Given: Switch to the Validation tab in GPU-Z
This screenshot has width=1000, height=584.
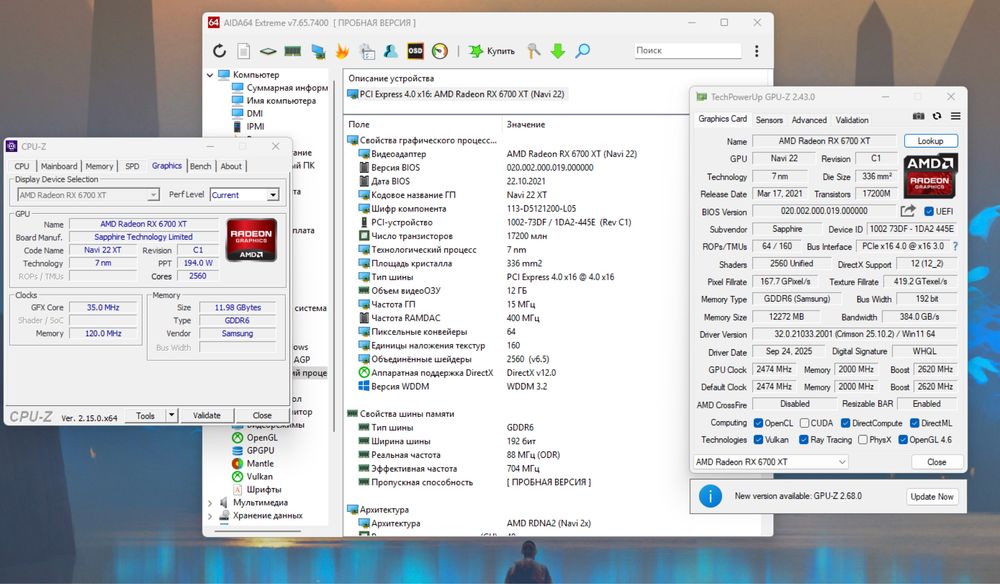Looking at the screenshot, I should point(852,120).
